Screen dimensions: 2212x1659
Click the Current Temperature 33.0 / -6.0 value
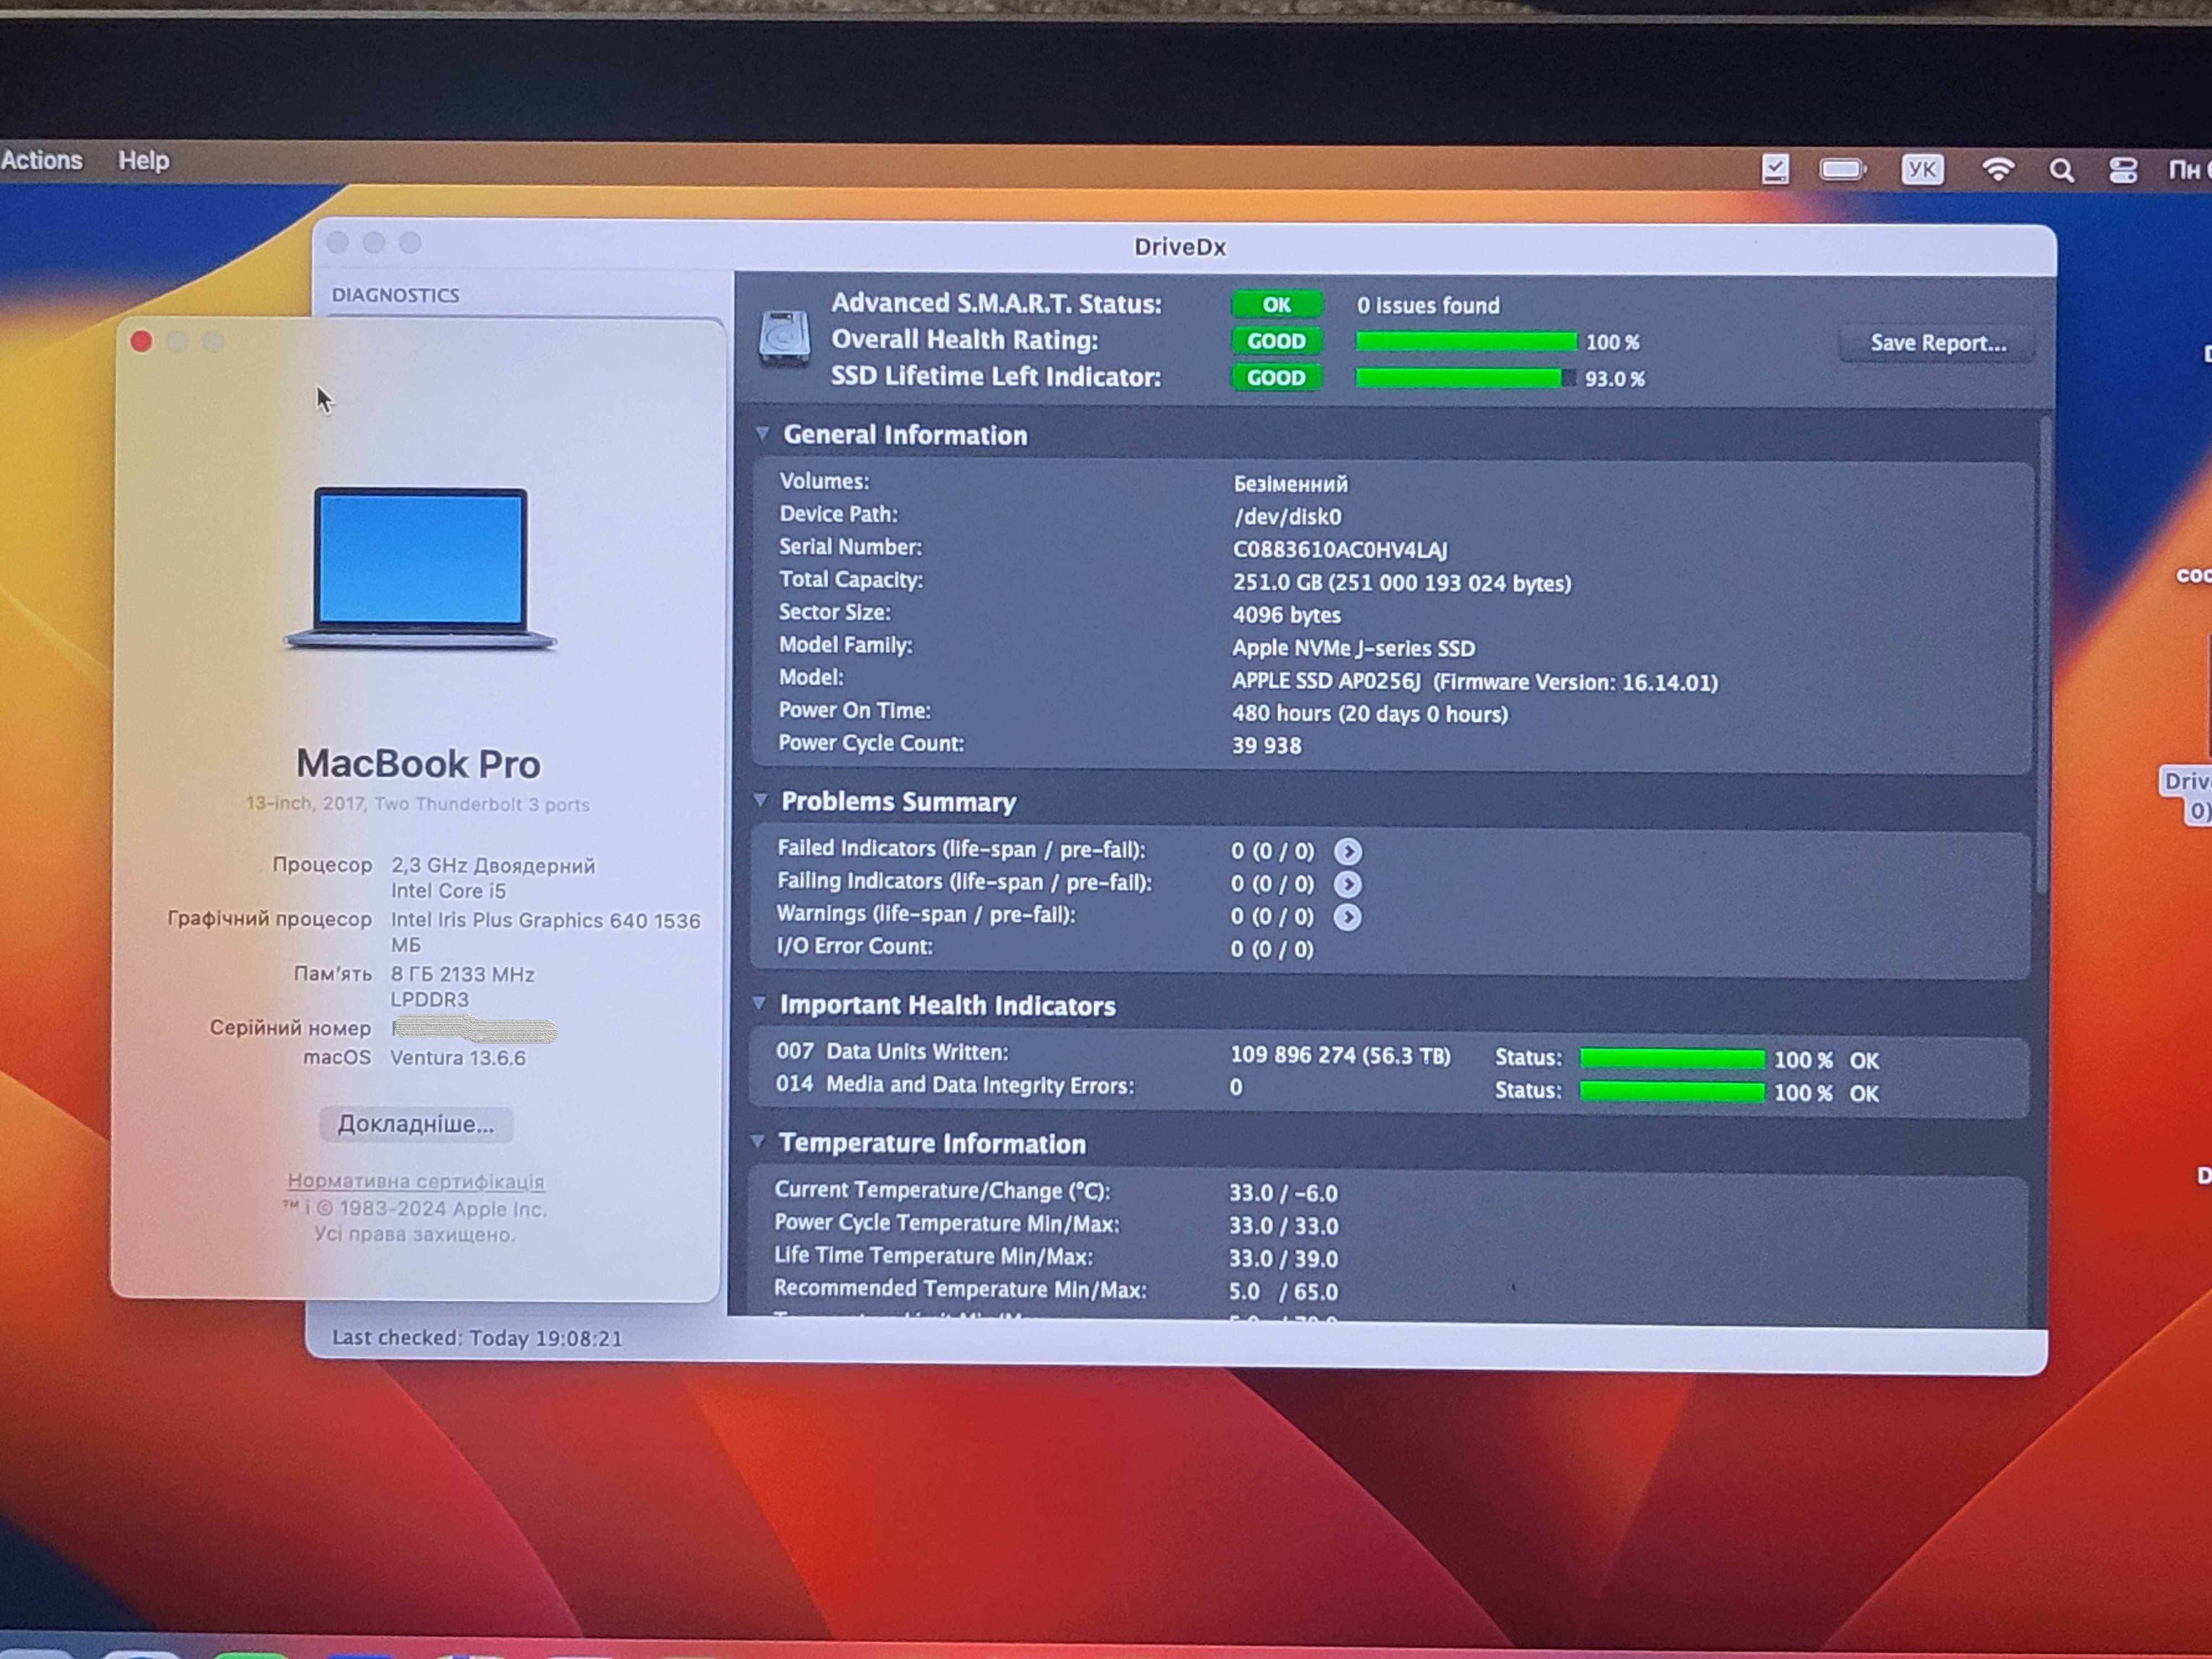point(1283,1193)
